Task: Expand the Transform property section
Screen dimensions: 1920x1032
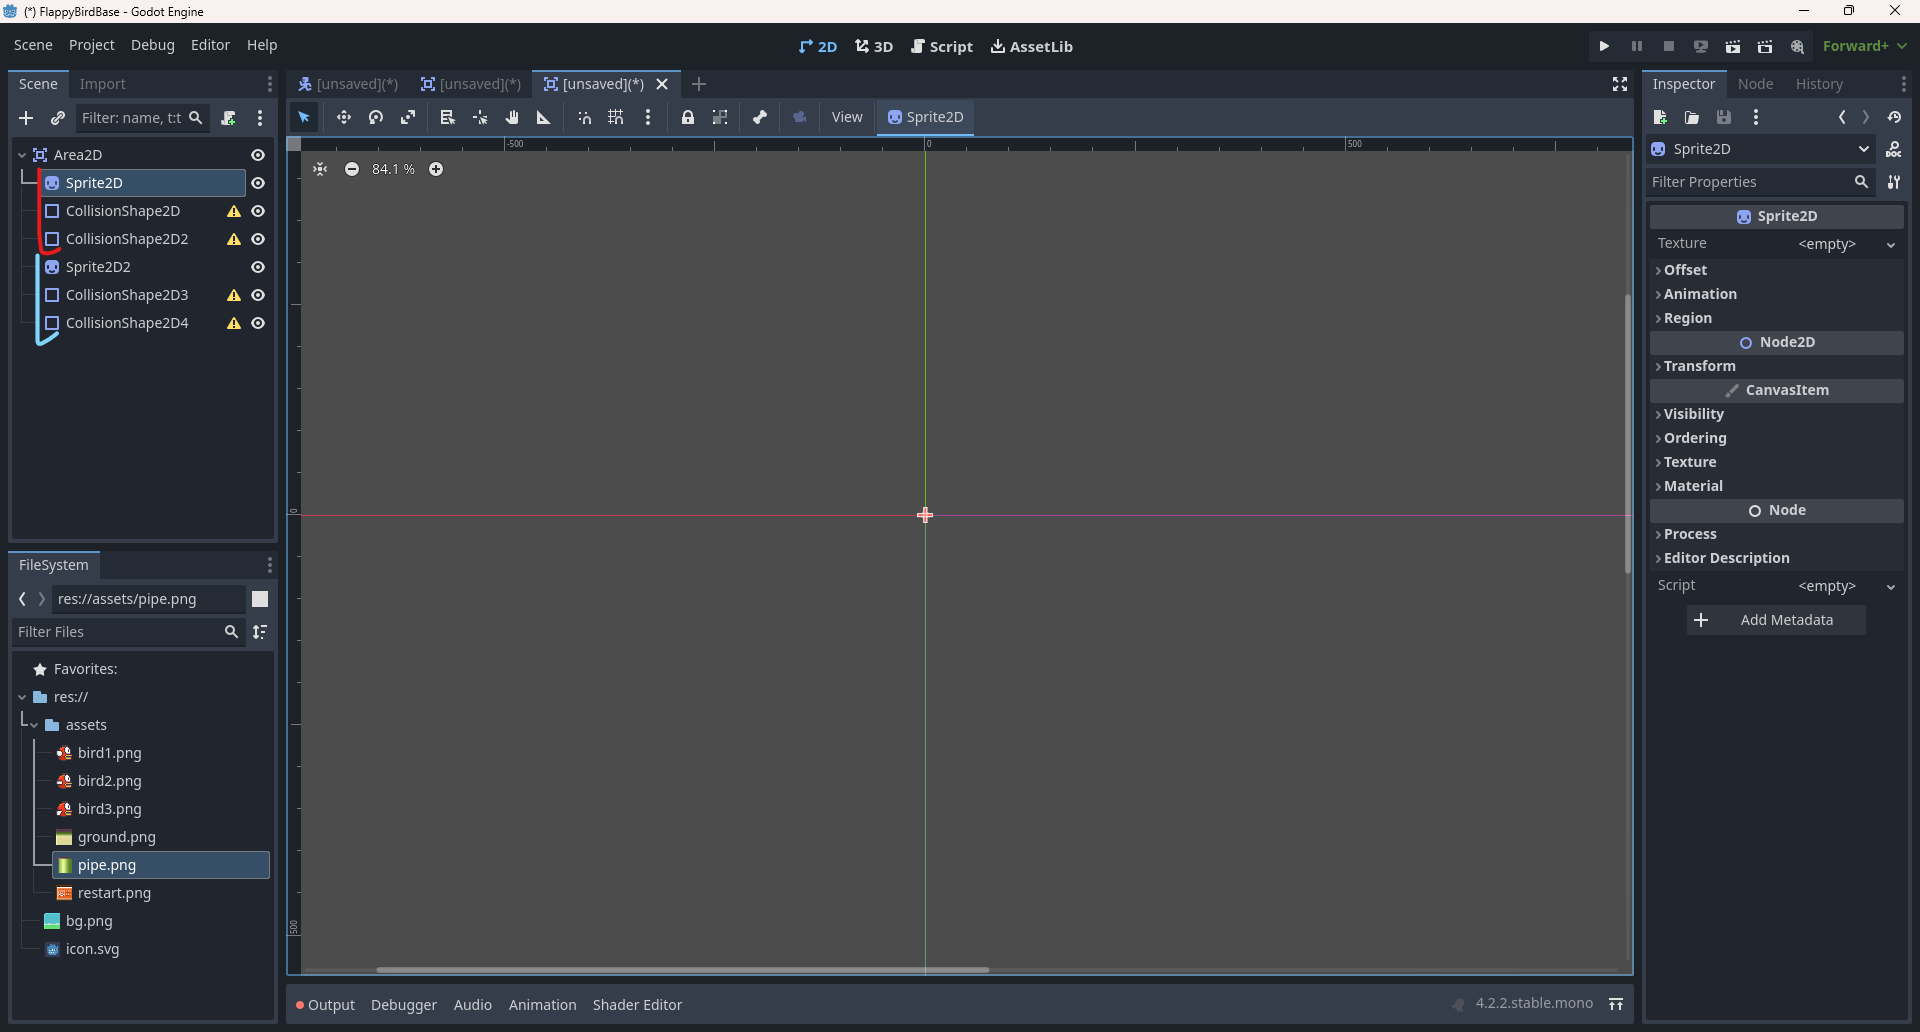Action: (1699, 366)
